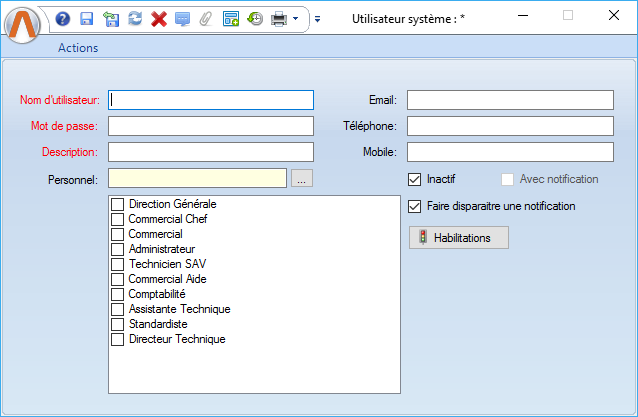This screenshot has width=638, height=417.
Task: Toggle the Faire disparaitre une notification checkbox
Action: (415, 207)
